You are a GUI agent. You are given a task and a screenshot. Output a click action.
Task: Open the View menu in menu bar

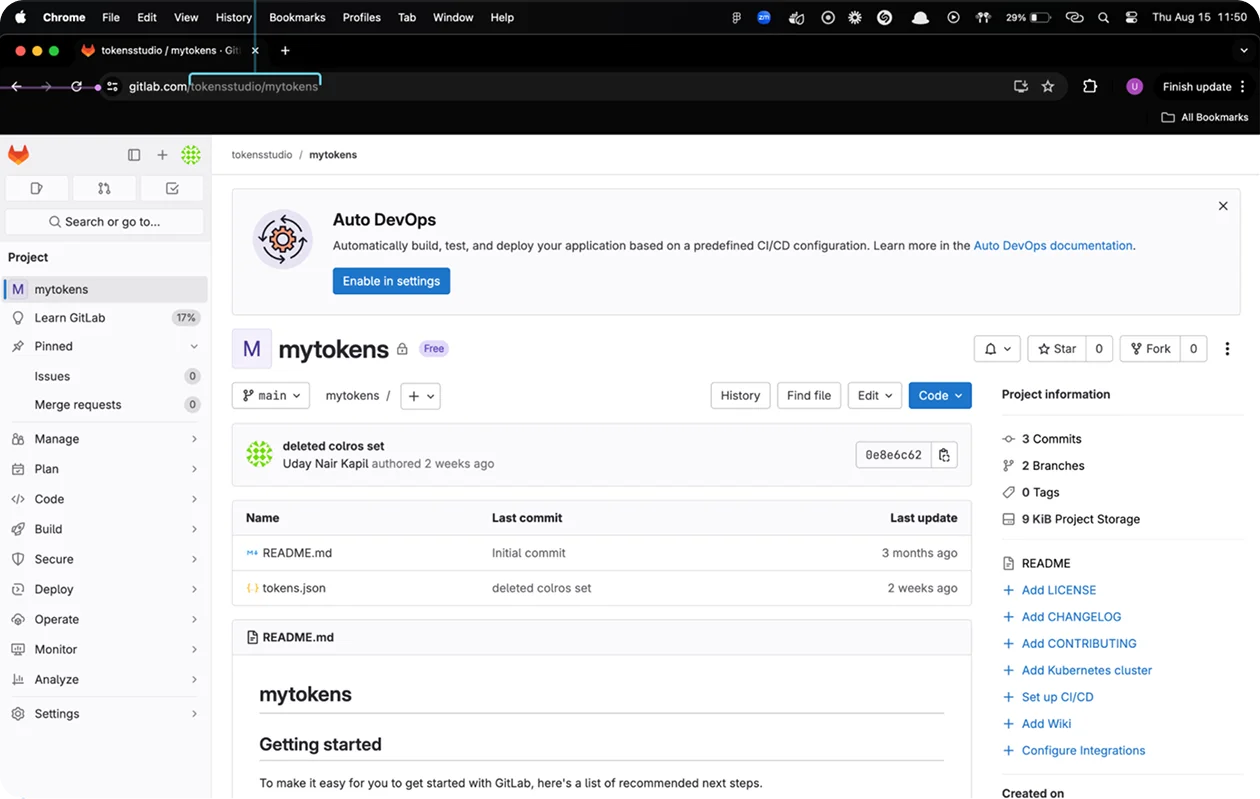186,17
